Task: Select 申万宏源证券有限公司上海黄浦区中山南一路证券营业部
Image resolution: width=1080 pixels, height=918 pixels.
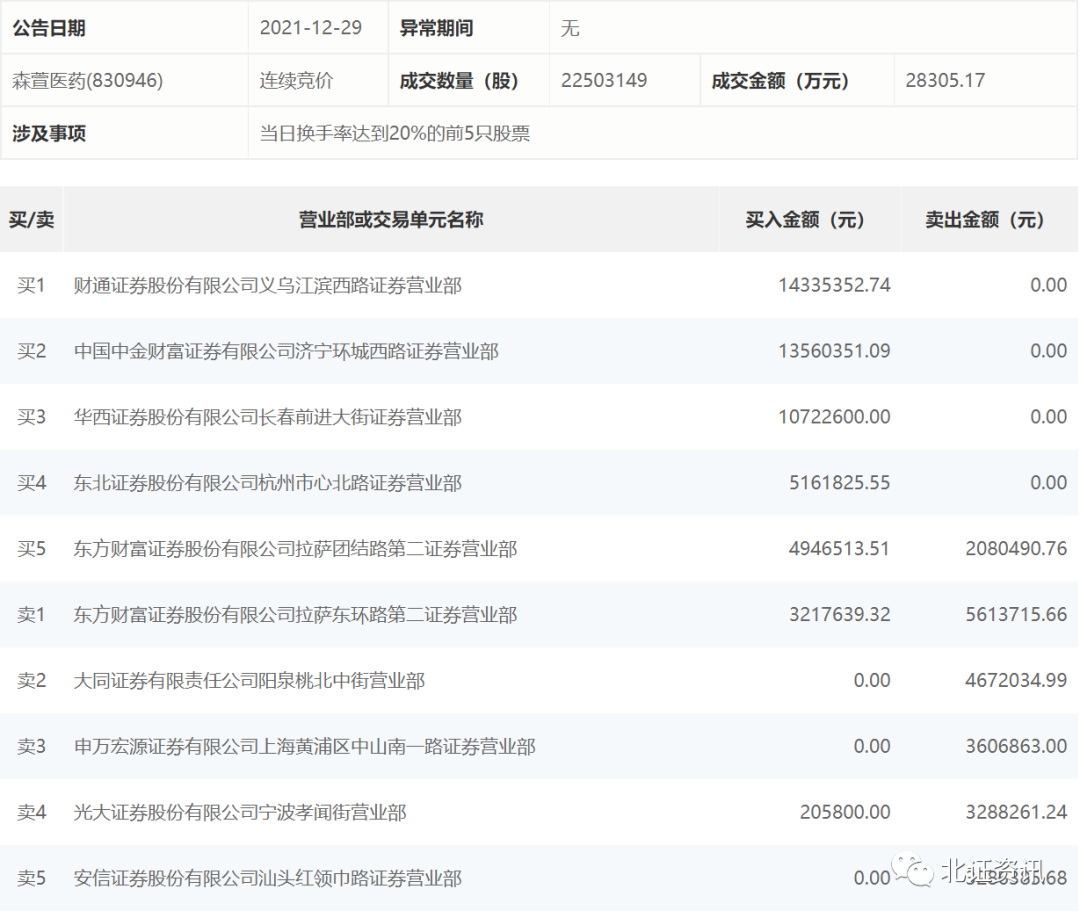Action: [305, 747]
